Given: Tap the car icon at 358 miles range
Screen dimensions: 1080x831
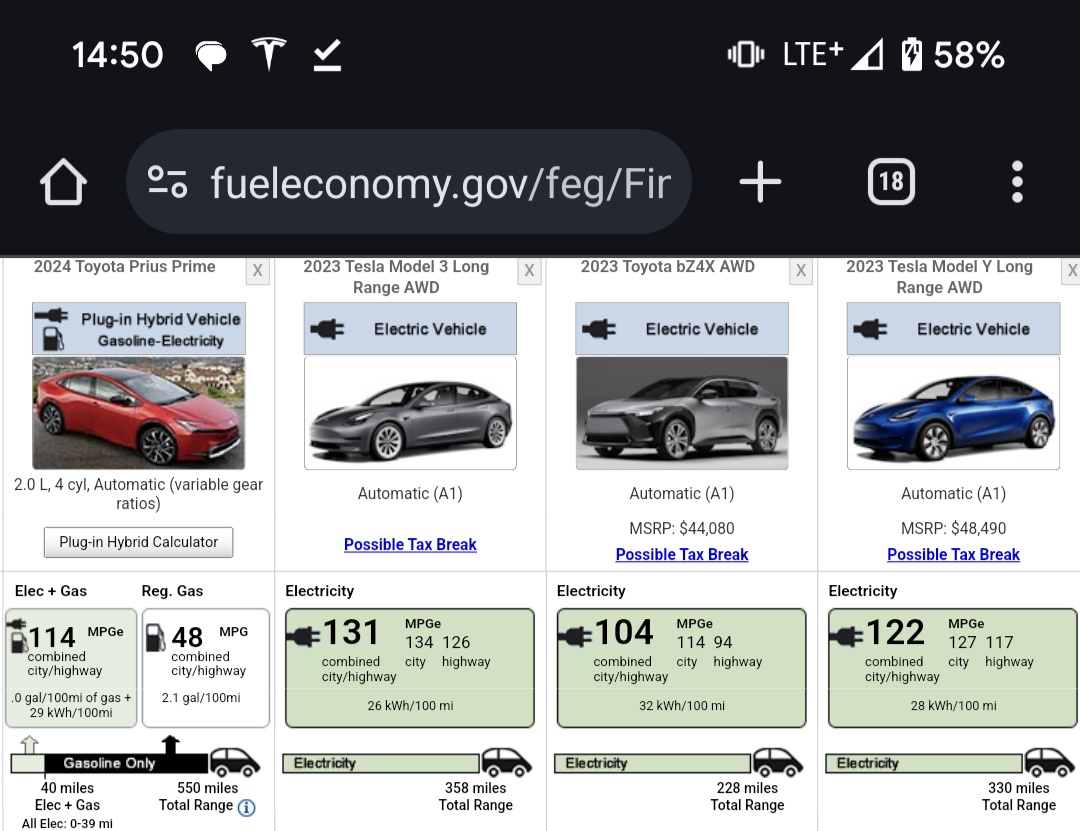Looking at the screenshot, I should click(507, 762).
